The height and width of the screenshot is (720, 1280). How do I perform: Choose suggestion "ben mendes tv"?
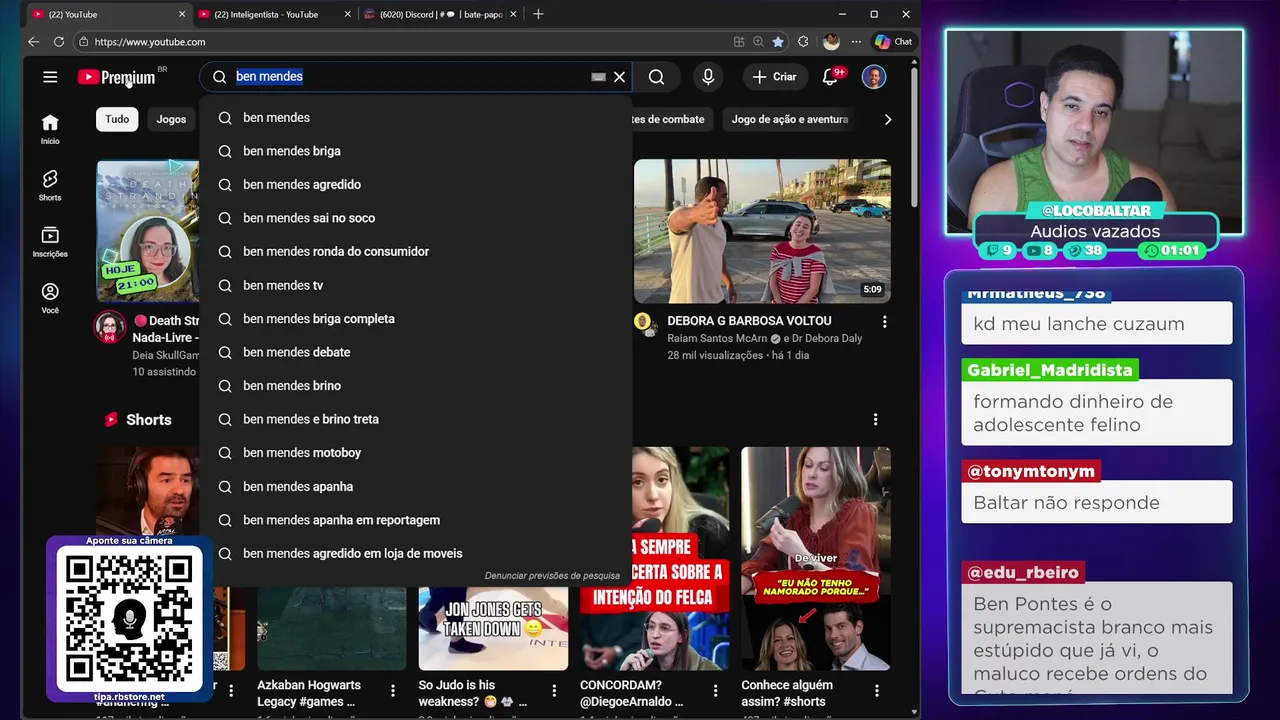(416, 285)
